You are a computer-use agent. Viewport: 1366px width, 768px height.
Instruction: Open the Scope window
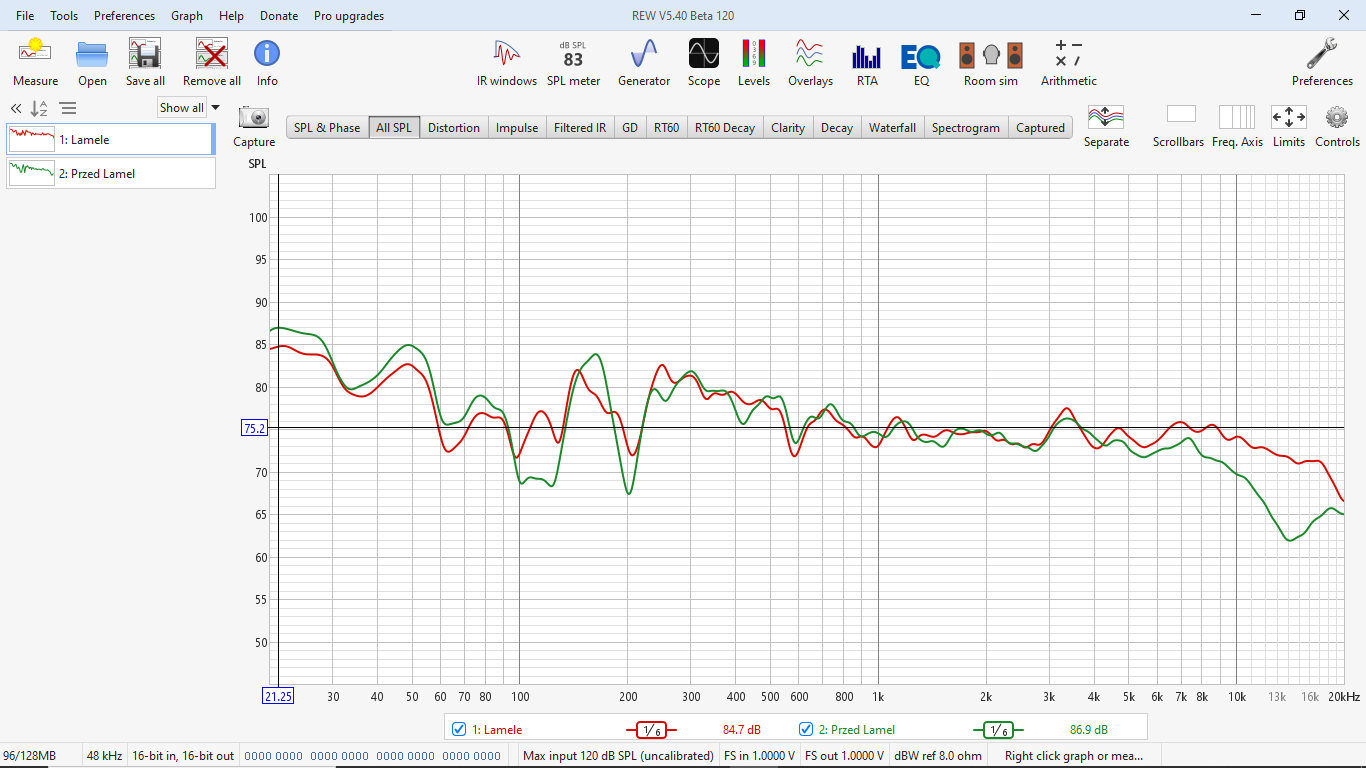point(703,62)
